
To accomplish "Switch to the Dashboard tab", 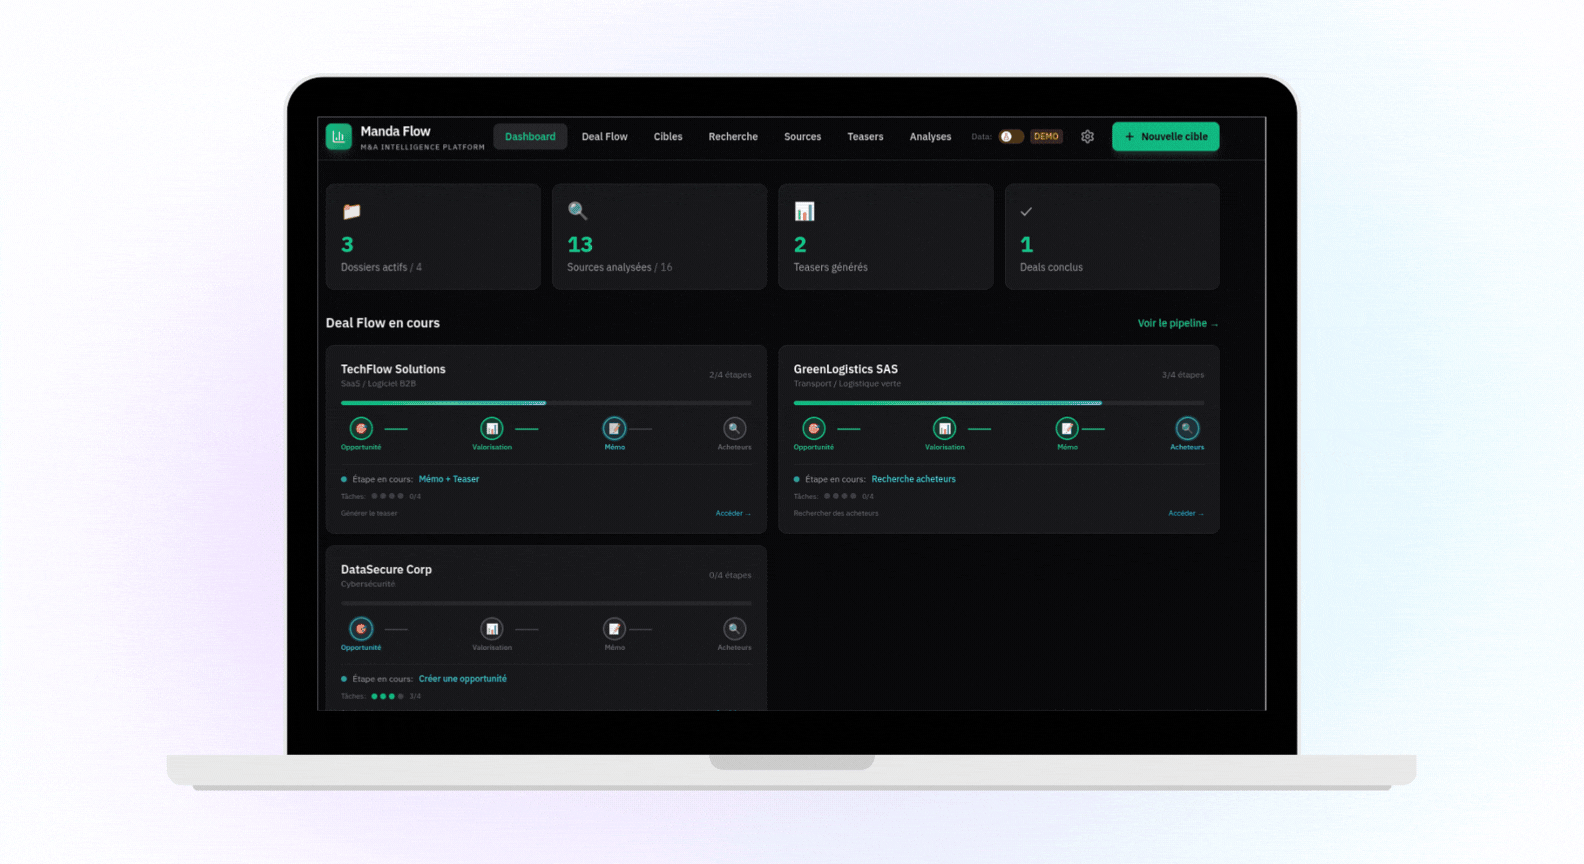I will point(530,137).
